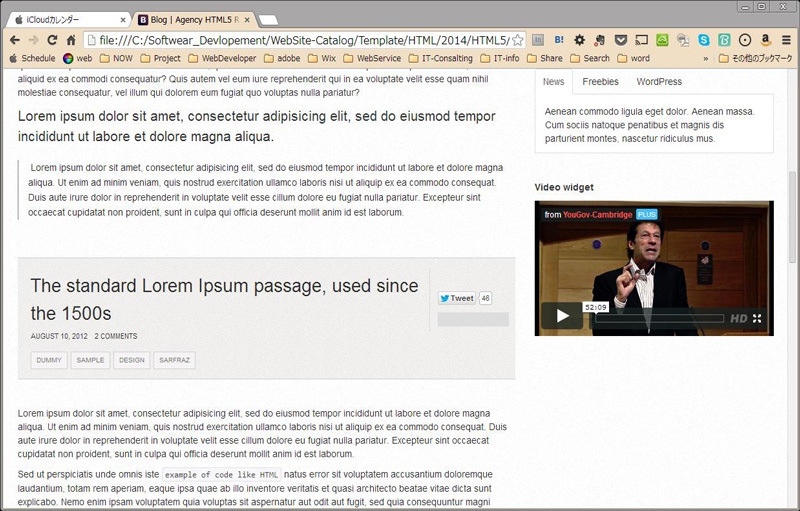Open the word bookmark folder
800x511 pixels.
[x=633, y=58]
